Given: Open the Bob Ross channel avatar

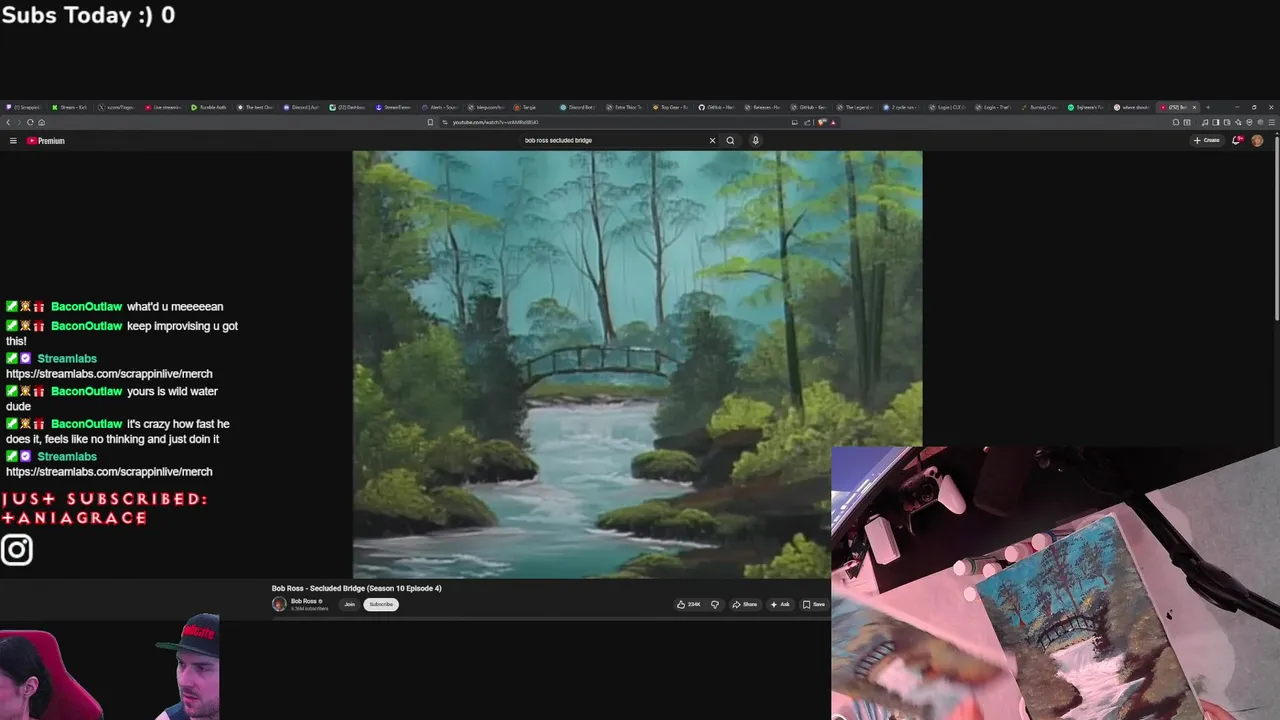Looking at the screenshot, I should coord(279,604).
